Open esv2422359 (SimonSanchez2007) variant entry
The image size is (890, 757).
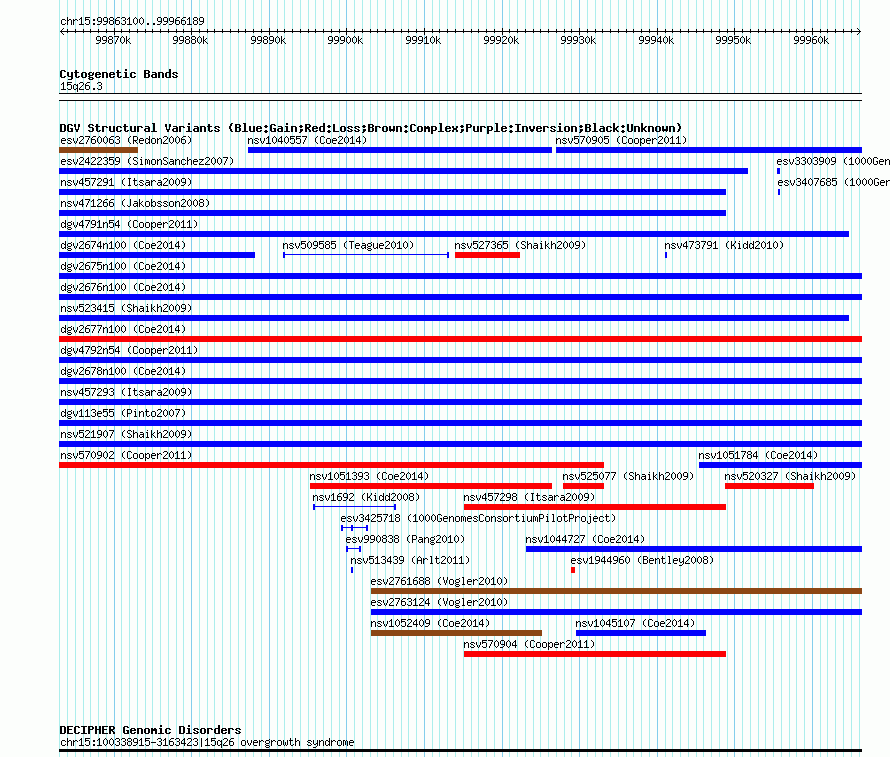click(147, 161)
